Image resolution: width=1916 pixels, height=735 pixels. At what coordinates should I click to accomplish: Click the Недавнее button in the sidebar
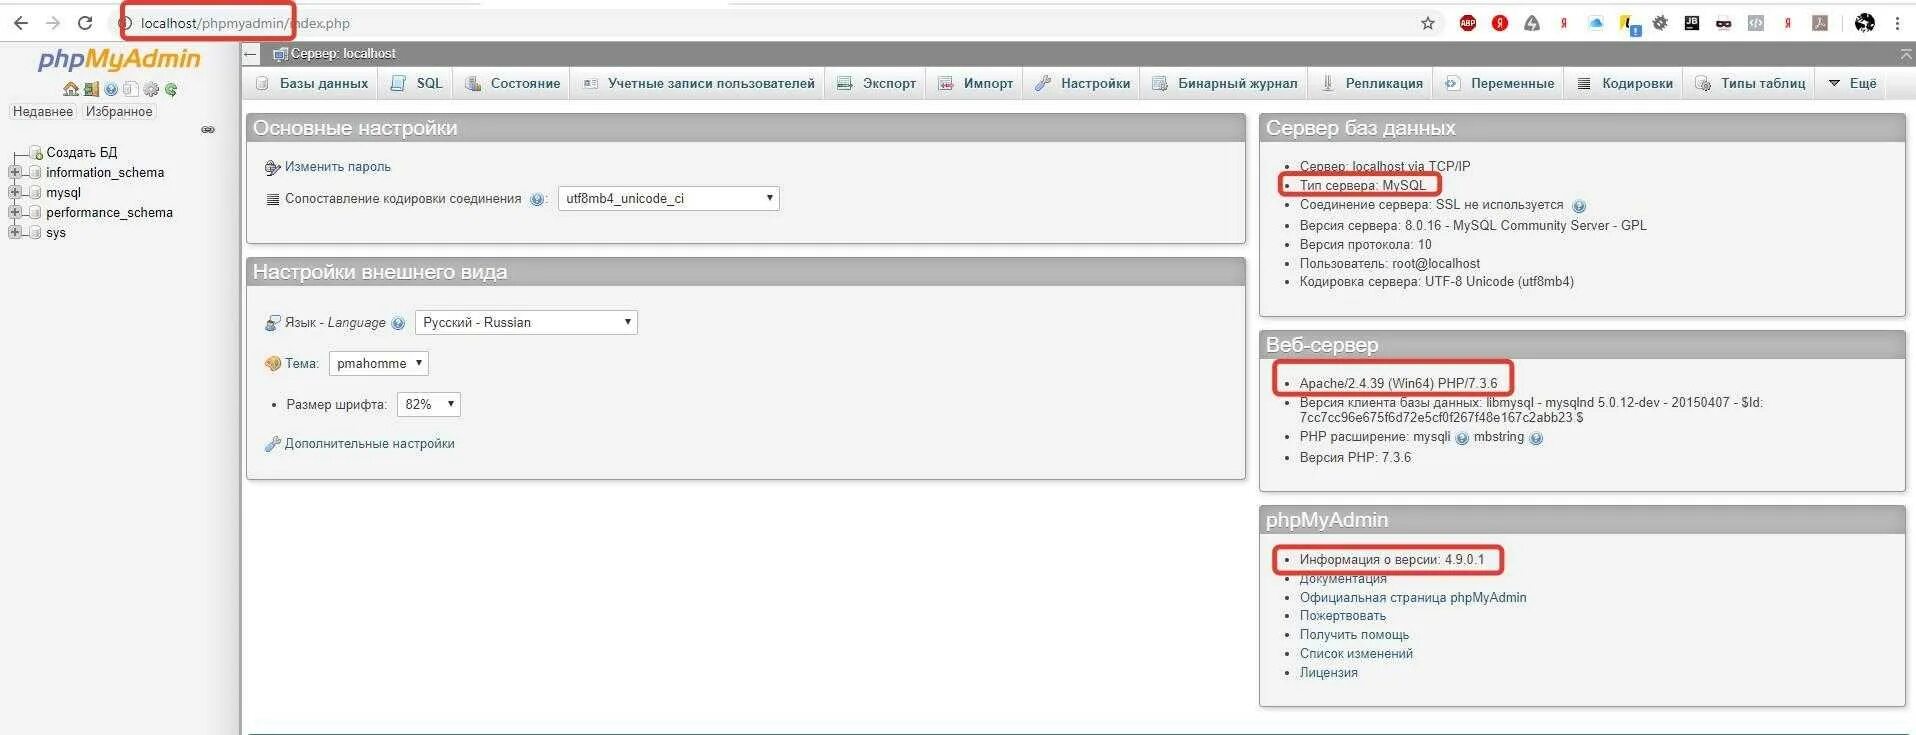pyautogui.click(x=42, y=111)
